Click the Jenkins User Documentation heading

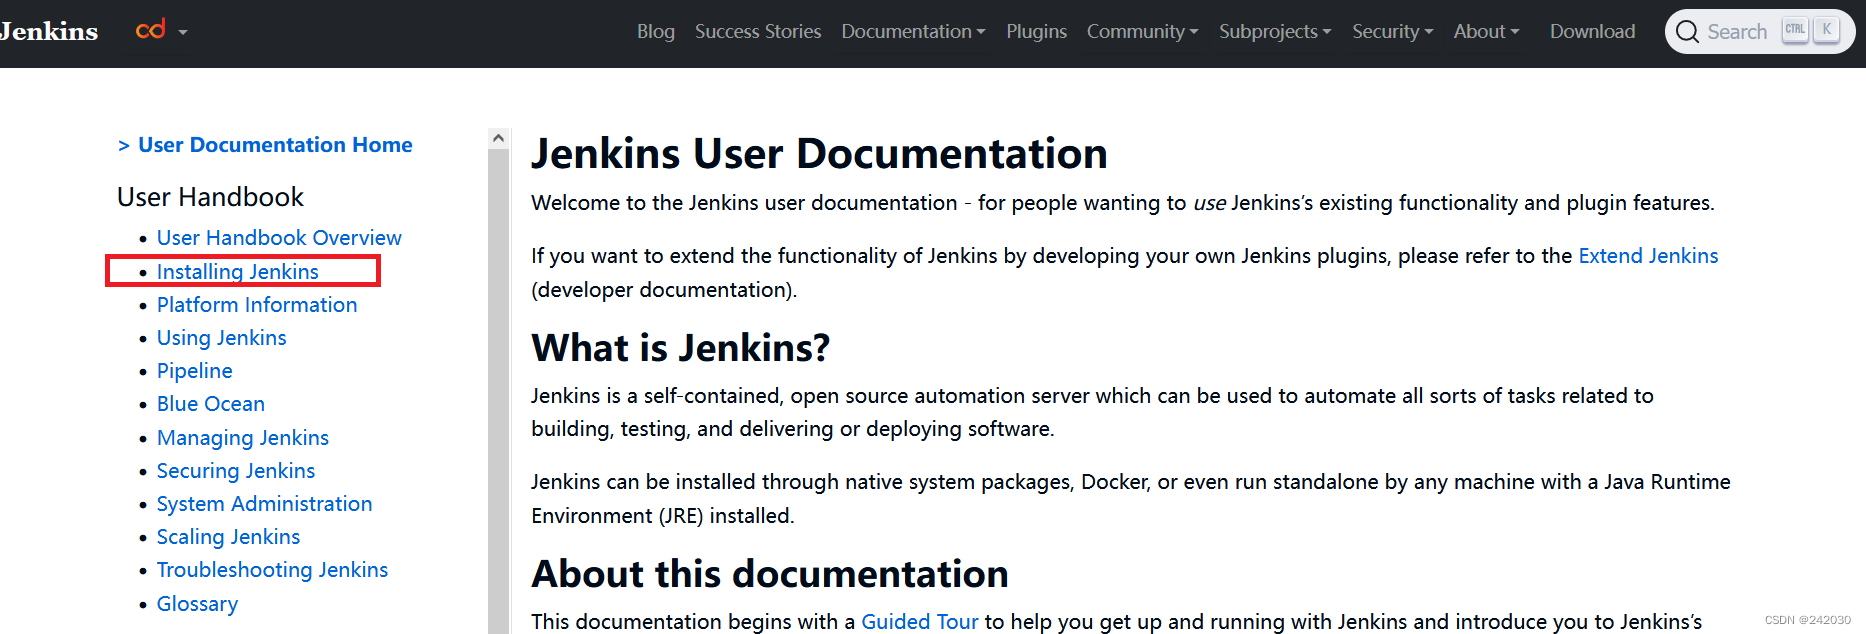coord(819,154)
